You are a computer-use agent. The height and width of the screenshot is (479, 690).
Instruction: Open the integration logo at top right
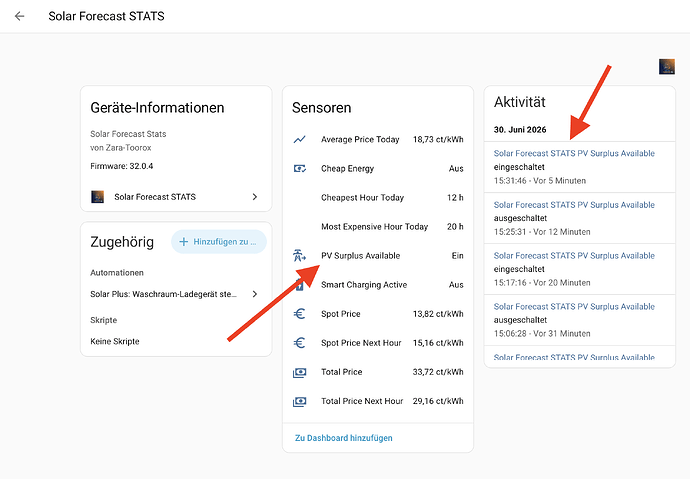[x=667, y=66]
